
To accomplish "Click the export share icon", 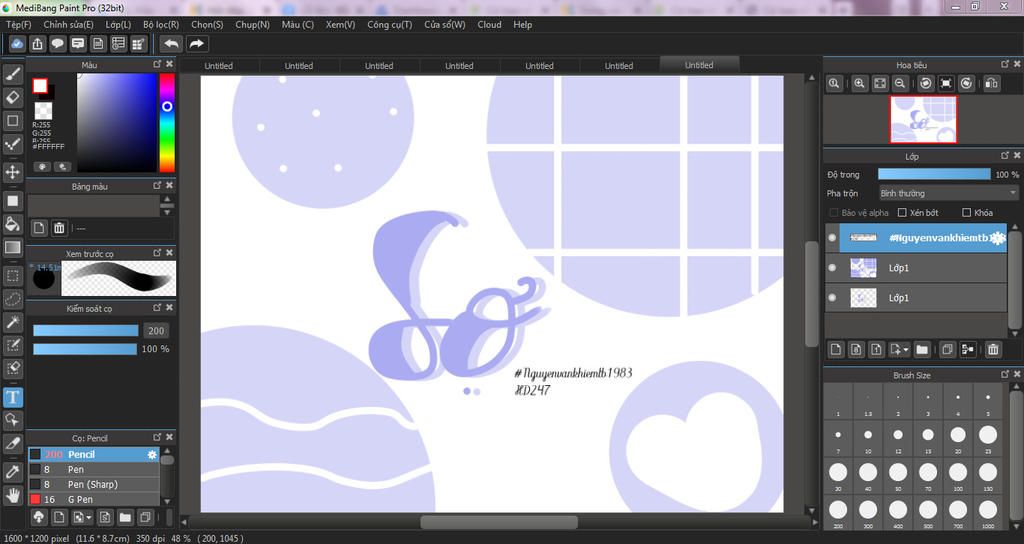I will (x=37, y=44).
